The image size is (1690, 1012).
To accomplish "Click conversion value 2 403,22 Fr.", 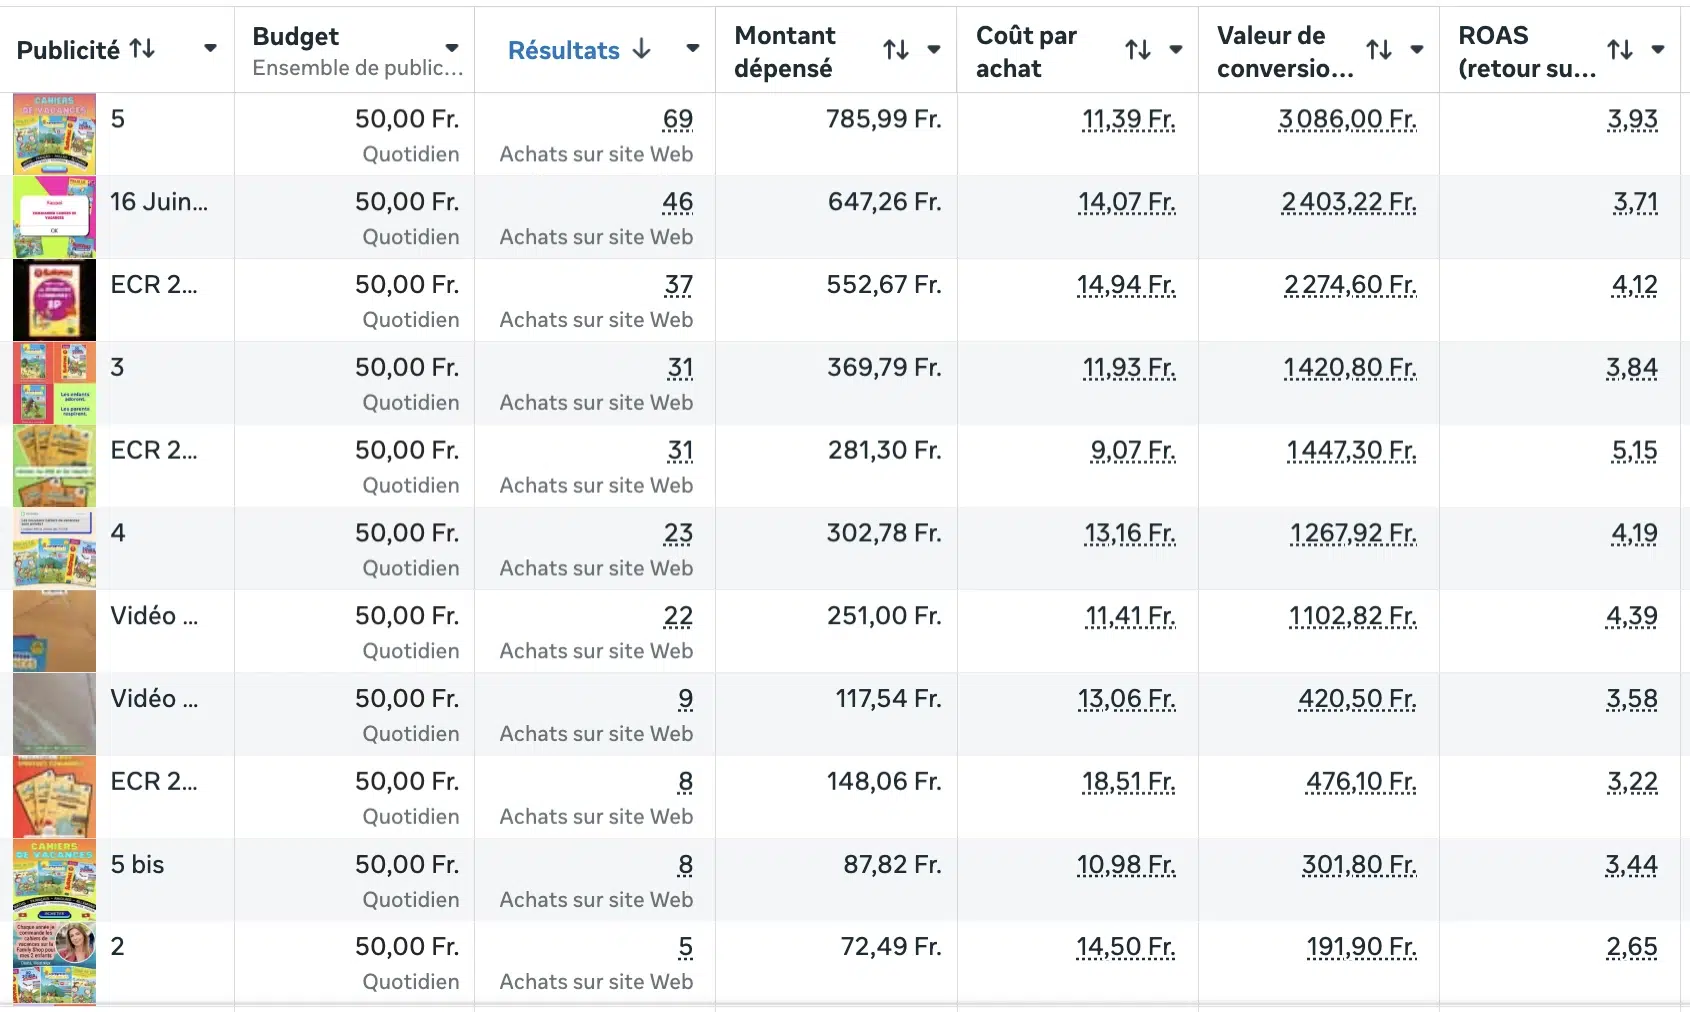I will pyautogui.click(x=1349, y=202).
